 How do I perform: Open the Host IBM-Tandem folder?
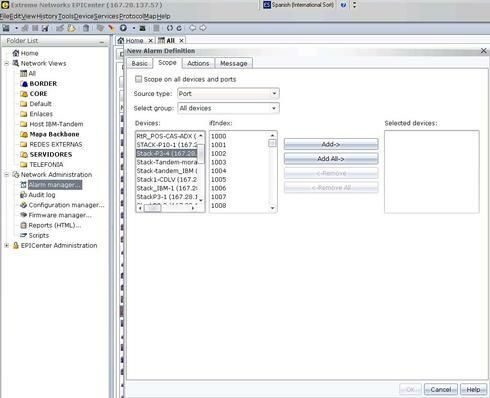click(56, 124)
